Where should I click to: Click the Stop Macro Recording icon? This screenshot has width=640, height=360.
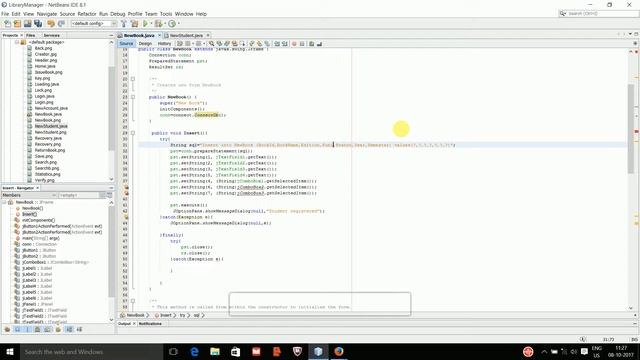302,44
